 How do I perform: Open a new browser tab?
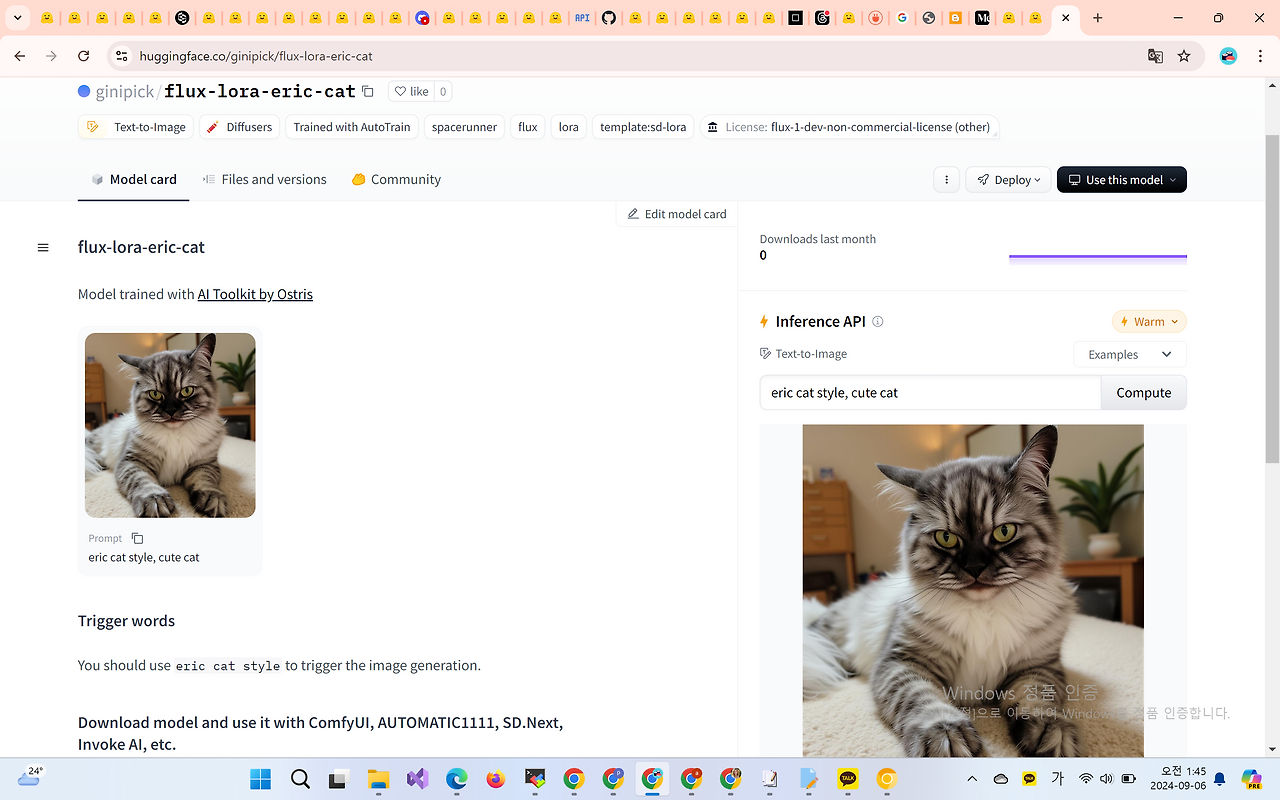[x=1098, y=18]
